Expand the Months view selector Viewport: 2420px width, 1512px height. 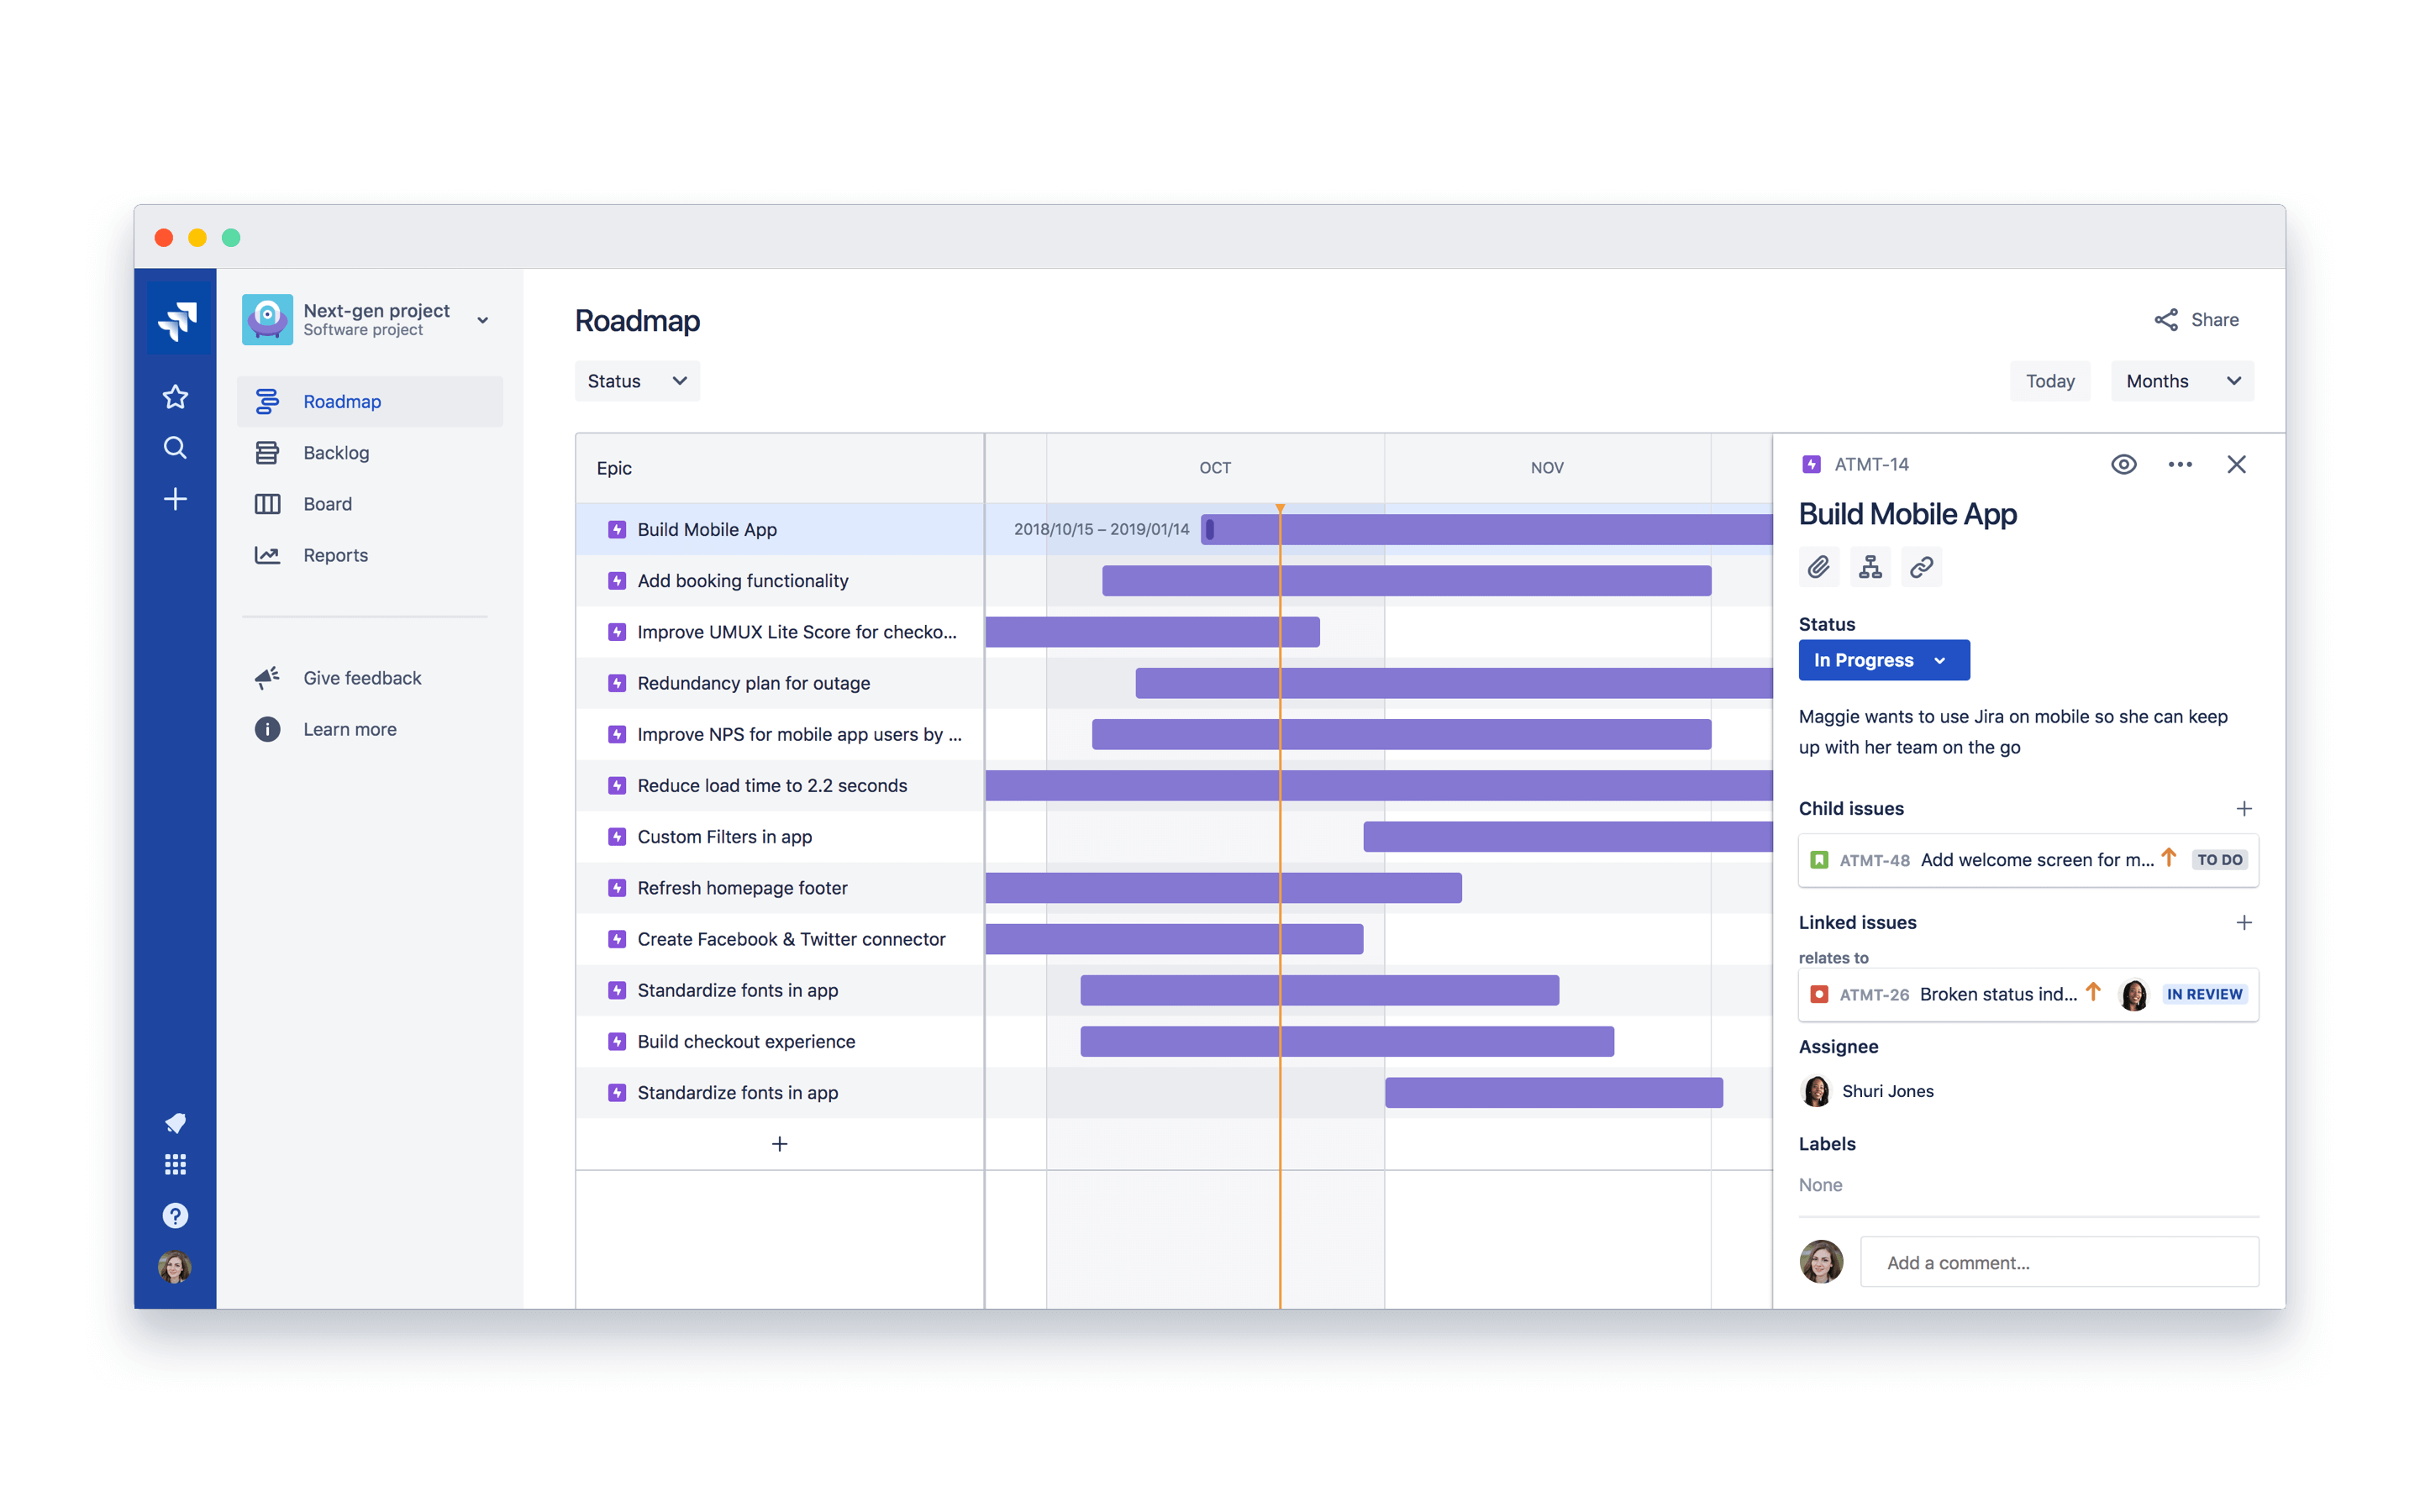(2183, 380)
